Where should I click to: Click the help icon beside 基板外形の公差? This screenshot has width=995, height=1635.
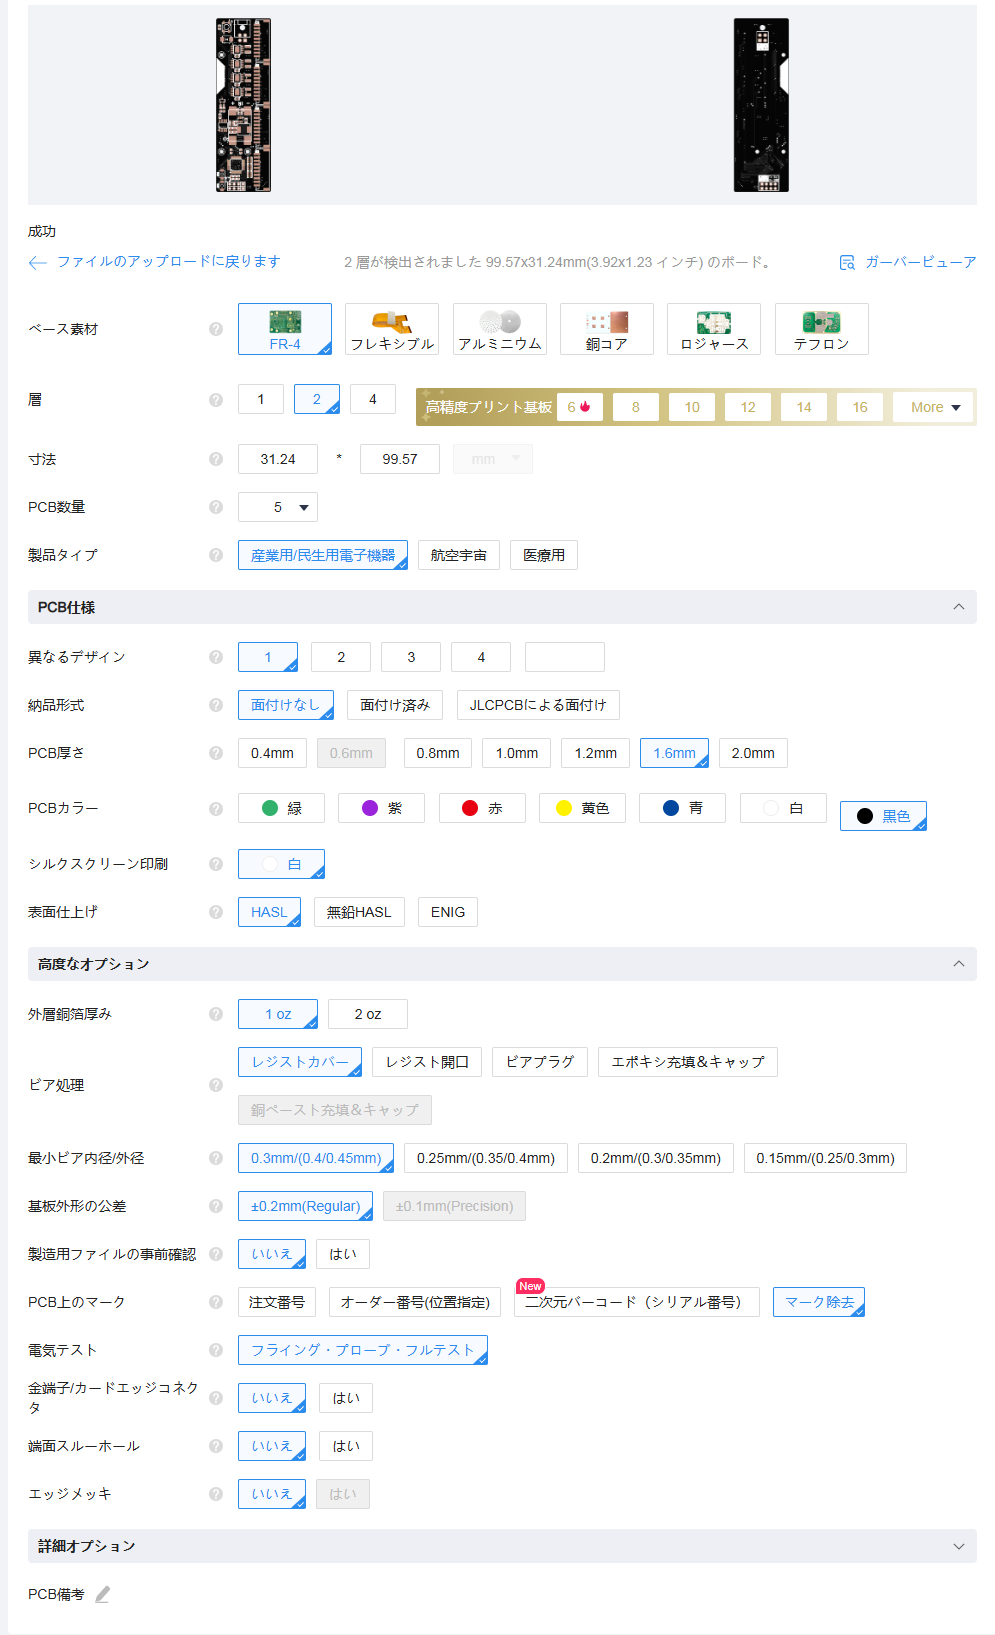(216, 1206)
